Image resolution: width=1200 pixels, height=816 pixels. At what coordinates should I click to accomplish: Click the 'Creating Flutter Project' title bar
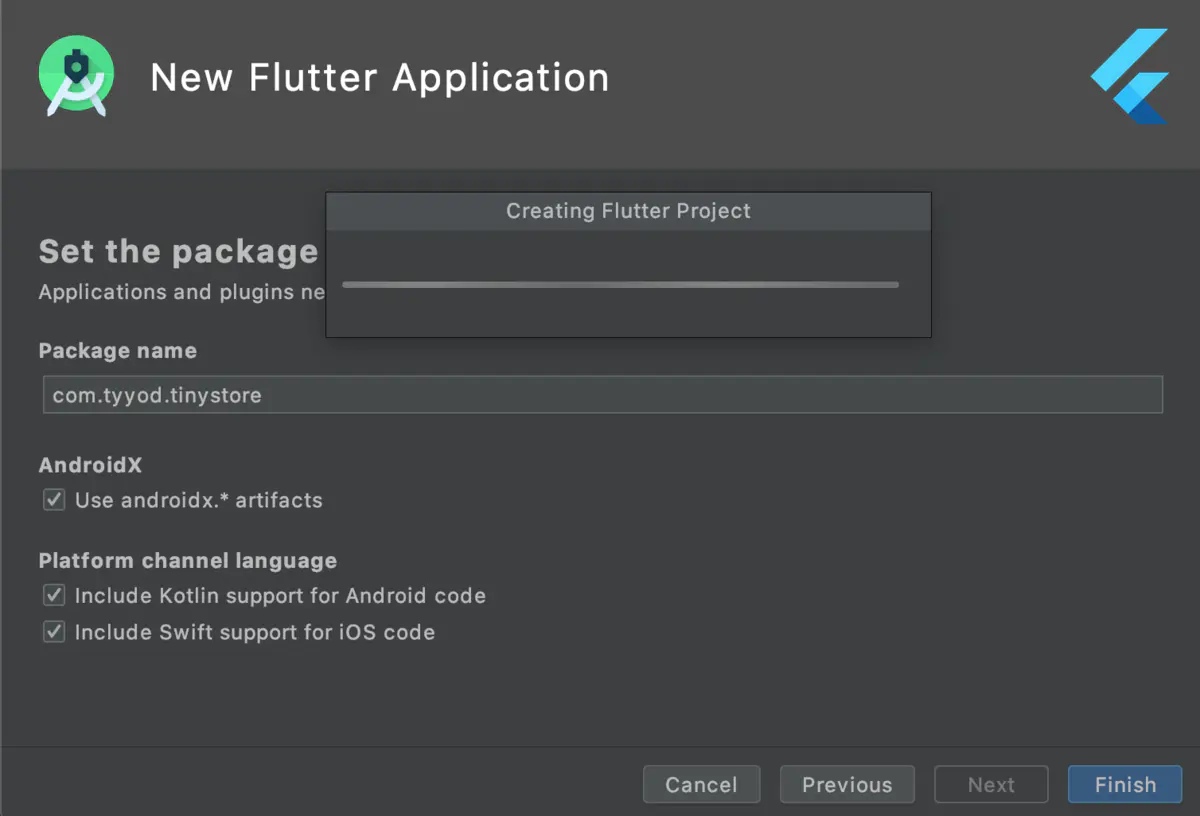point(628,211)
